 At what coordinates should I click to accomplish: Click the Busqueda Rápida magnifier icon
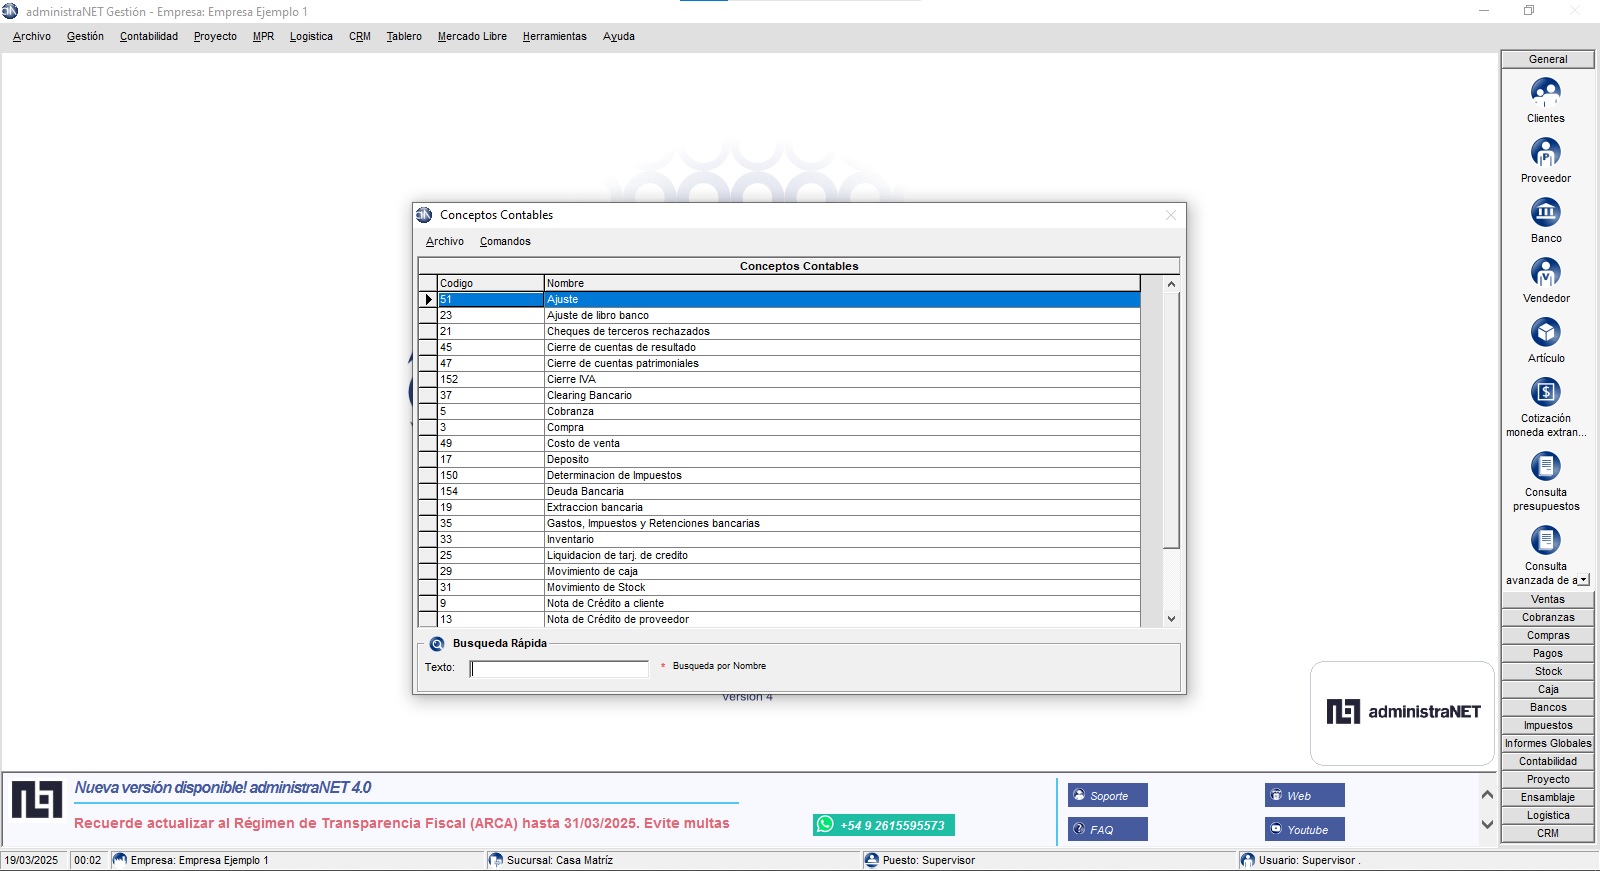pos(436,644)
